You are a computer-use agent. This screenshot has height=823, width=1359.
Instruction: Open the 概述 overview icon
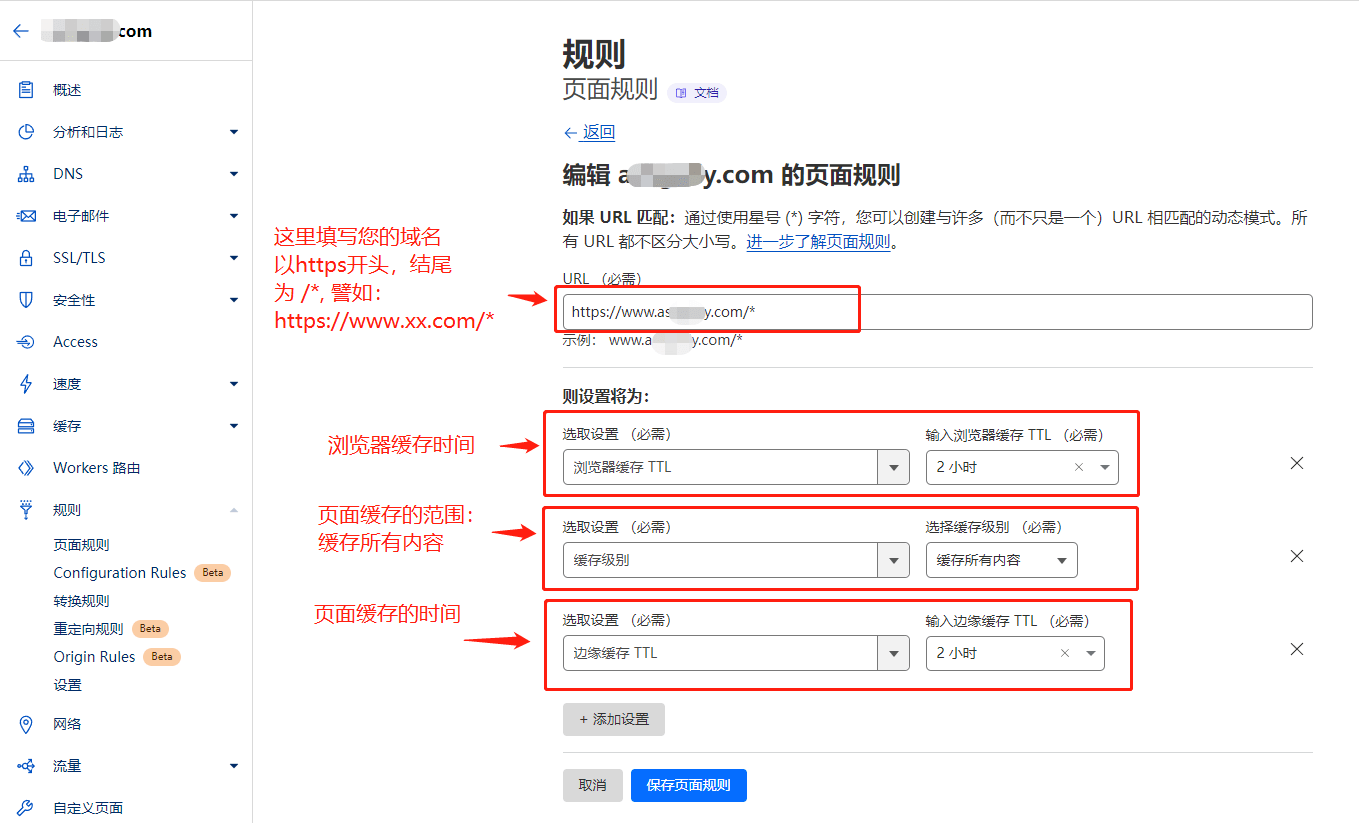pyautogui.click(x=26, y=90)
